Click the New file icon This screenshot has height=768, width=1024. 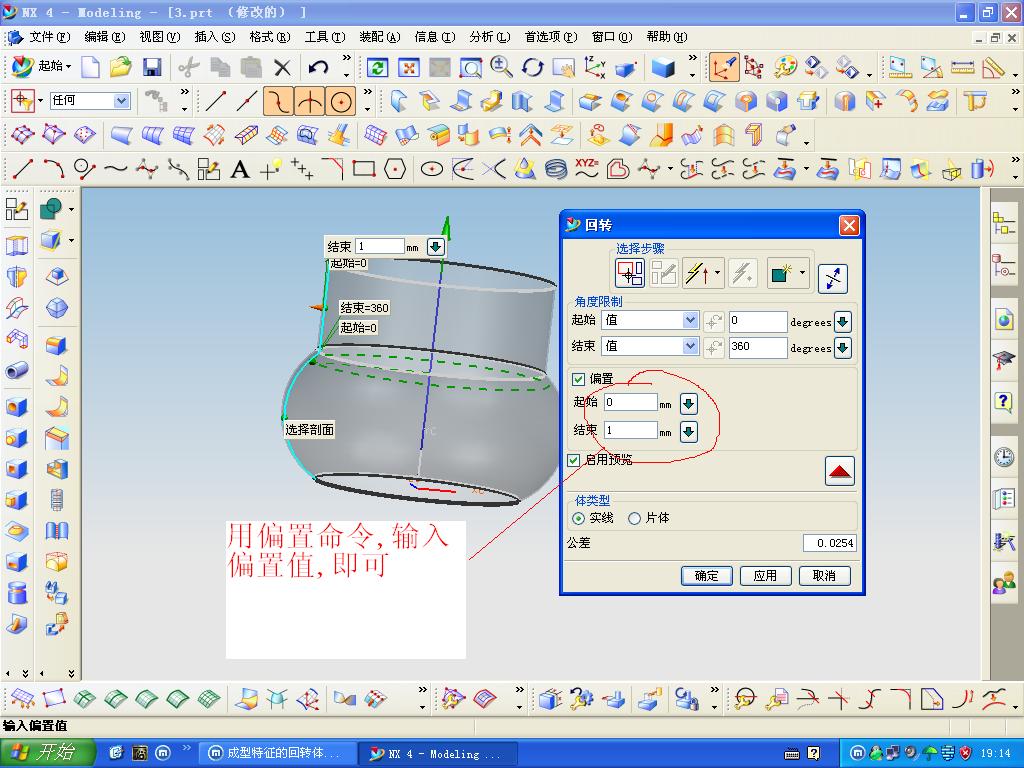(90, 67)
